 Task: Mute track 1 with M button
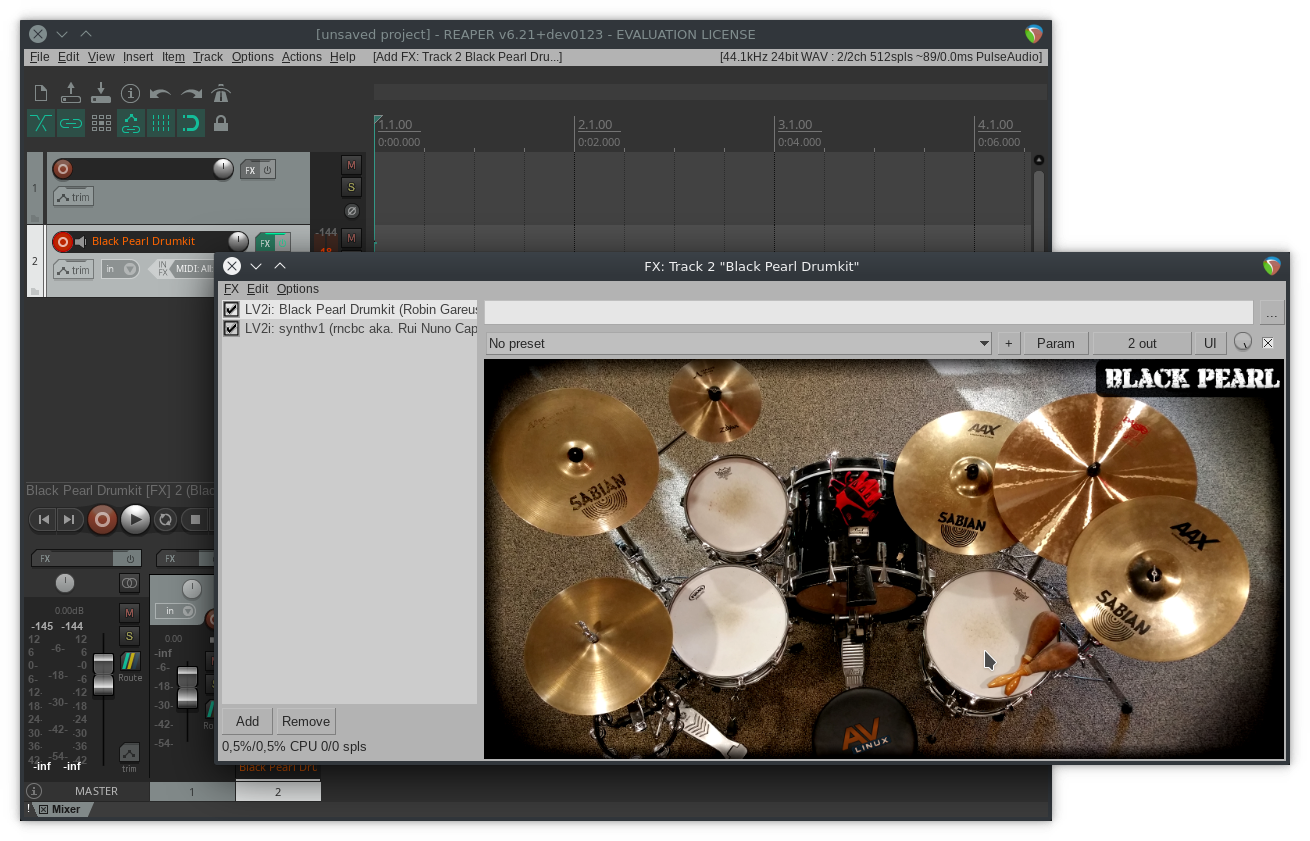351,165
